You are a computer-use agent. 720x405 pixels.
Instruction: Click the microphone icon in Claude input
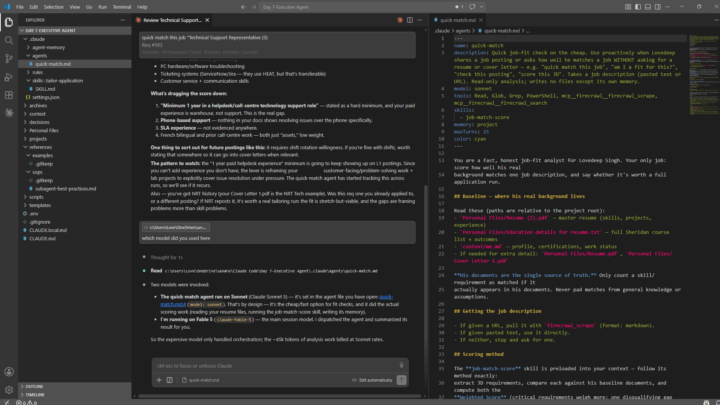click(x=401, y=366)
